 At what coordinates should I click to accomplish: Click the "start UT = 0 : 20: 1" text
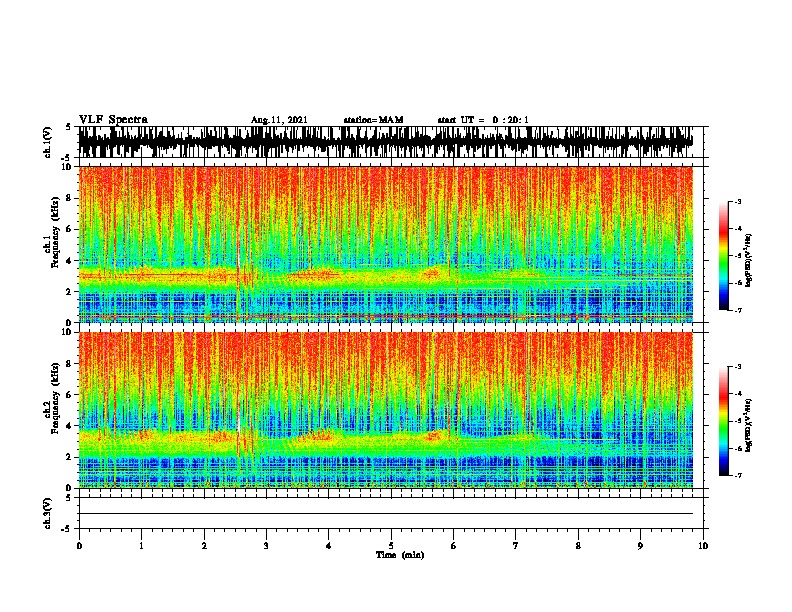click(483, 120)
